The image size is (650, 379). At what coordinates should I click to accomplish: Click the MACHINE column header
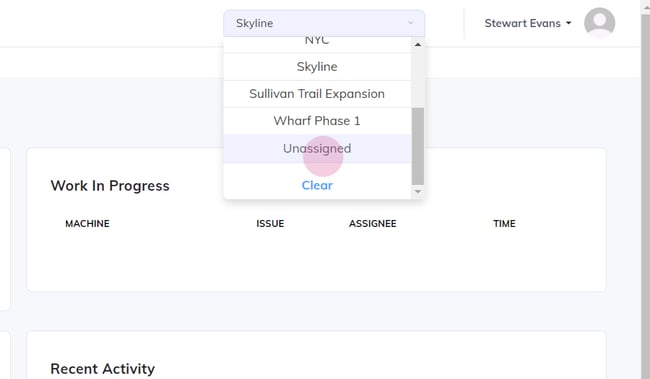(x=87, y=224)
